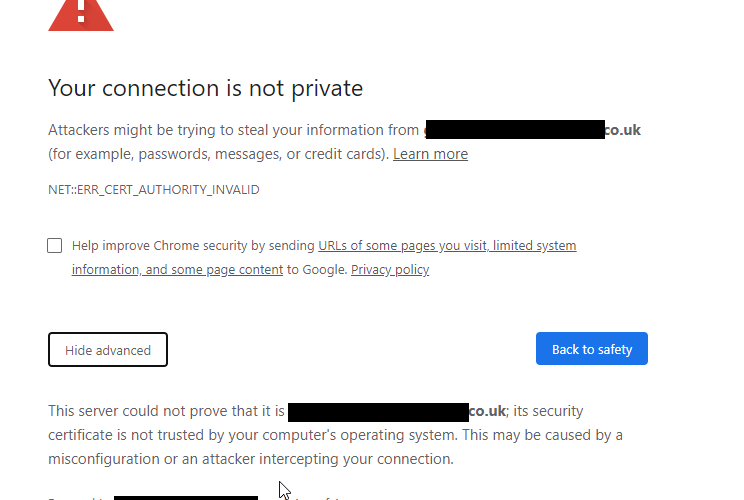Open the Privacy policy link
The image size is (744, 500).
pos(390,269)
